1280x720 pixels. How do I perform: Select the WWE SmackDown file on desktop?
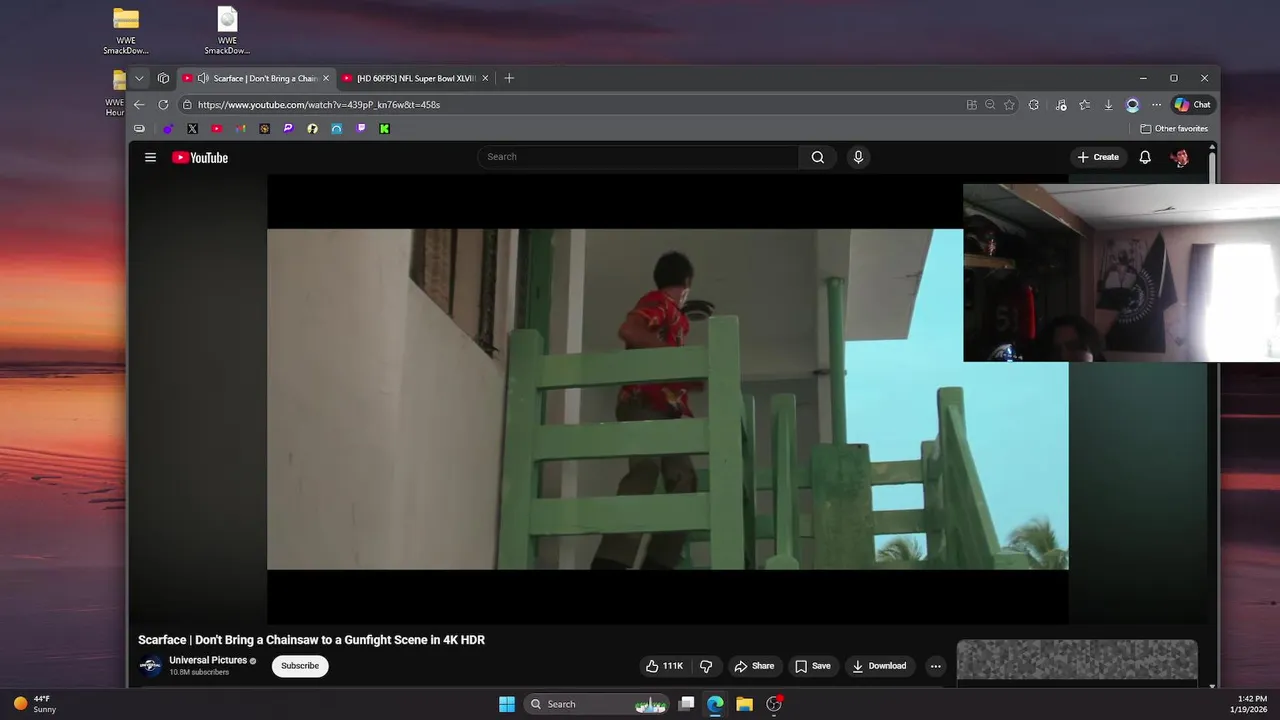228,31
